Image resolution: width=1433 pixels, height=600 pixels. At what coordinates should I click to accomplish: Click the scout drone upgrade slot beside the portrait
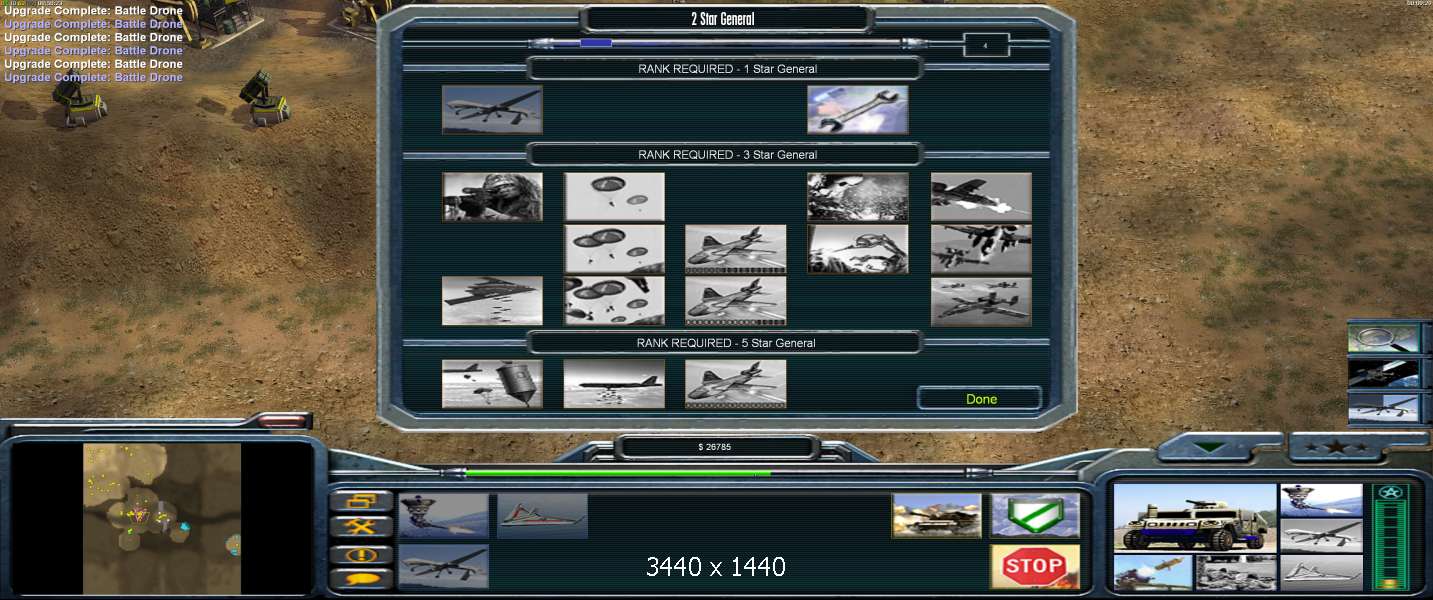point(1322,536)
